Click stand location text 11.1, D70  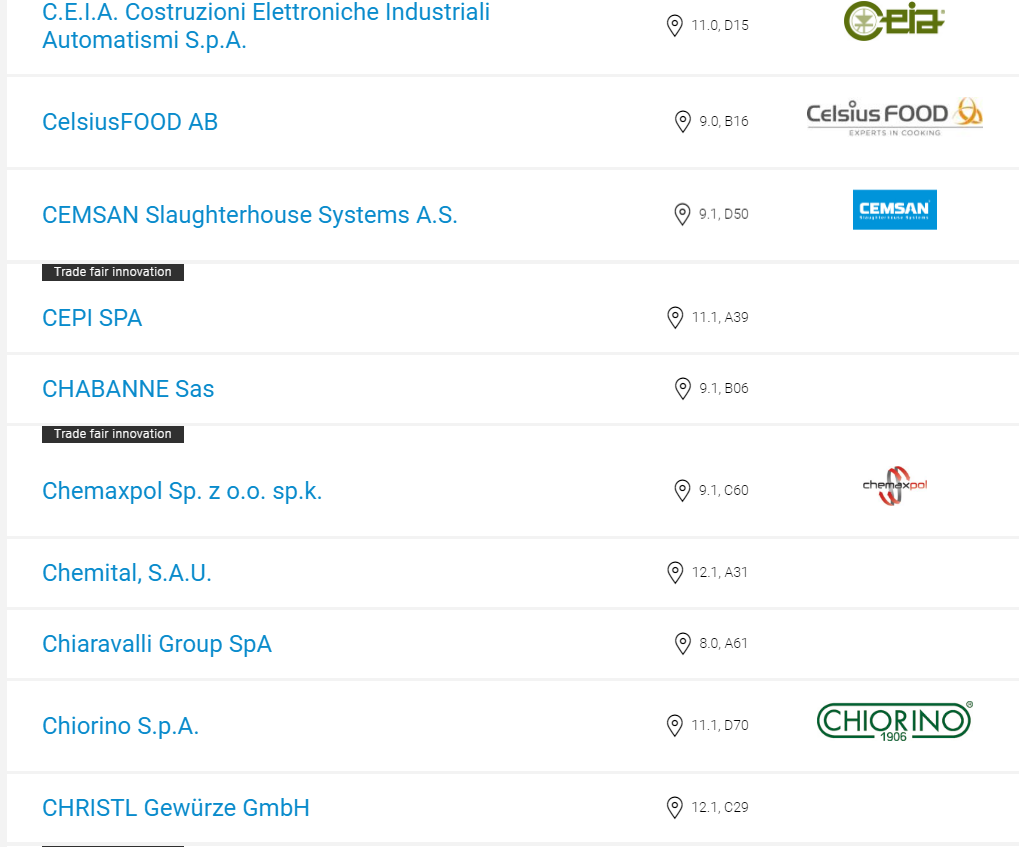coord(720,725)
